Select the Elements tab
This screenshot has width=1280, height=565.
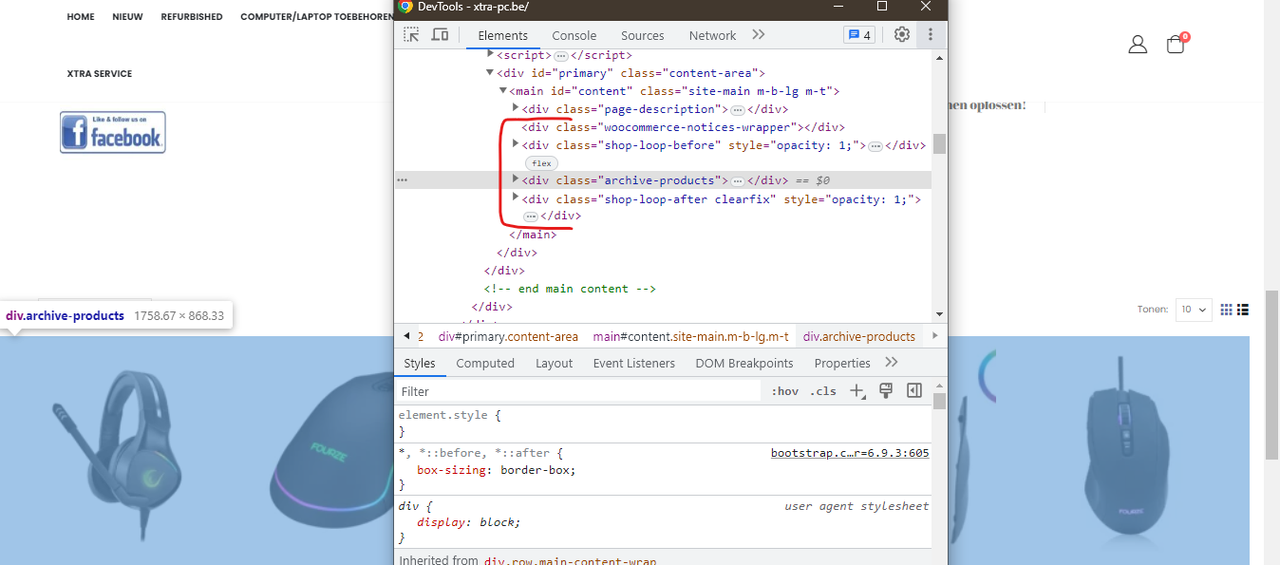coord(503,35)
